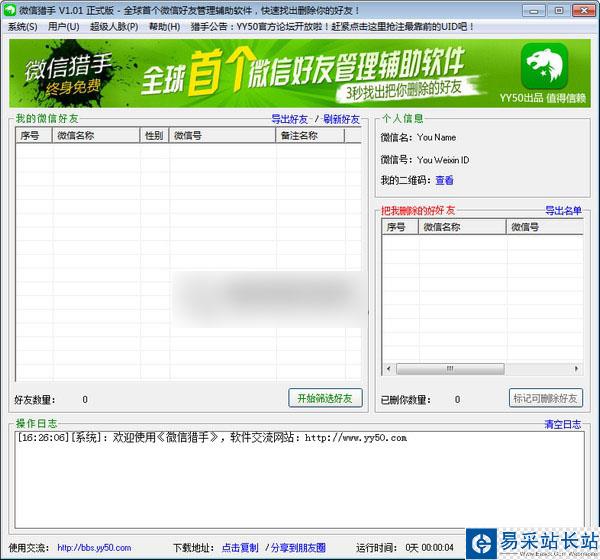
Task: Click the horizontal scrollbar right arrow
Action: click(x=577, y=369)
